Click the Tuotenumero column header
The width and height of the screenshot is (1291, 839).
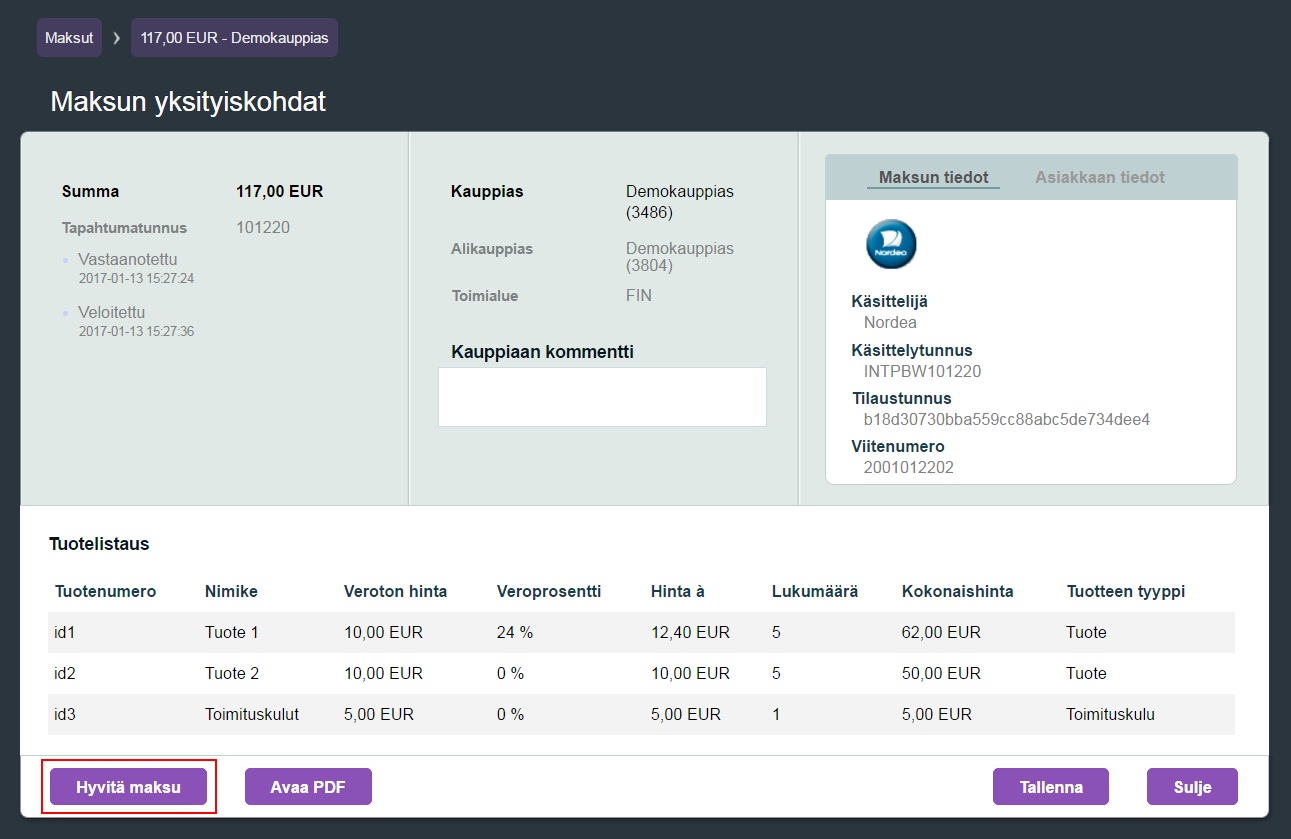(105, 592)
